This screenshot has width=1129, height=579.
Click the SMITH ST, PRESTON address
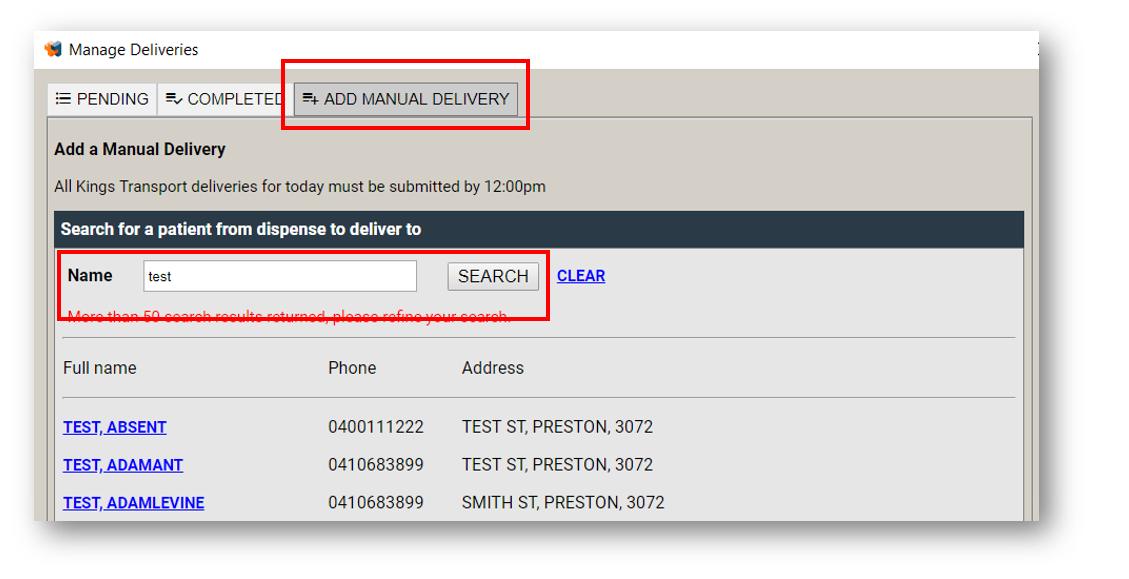tap(563, 503)
